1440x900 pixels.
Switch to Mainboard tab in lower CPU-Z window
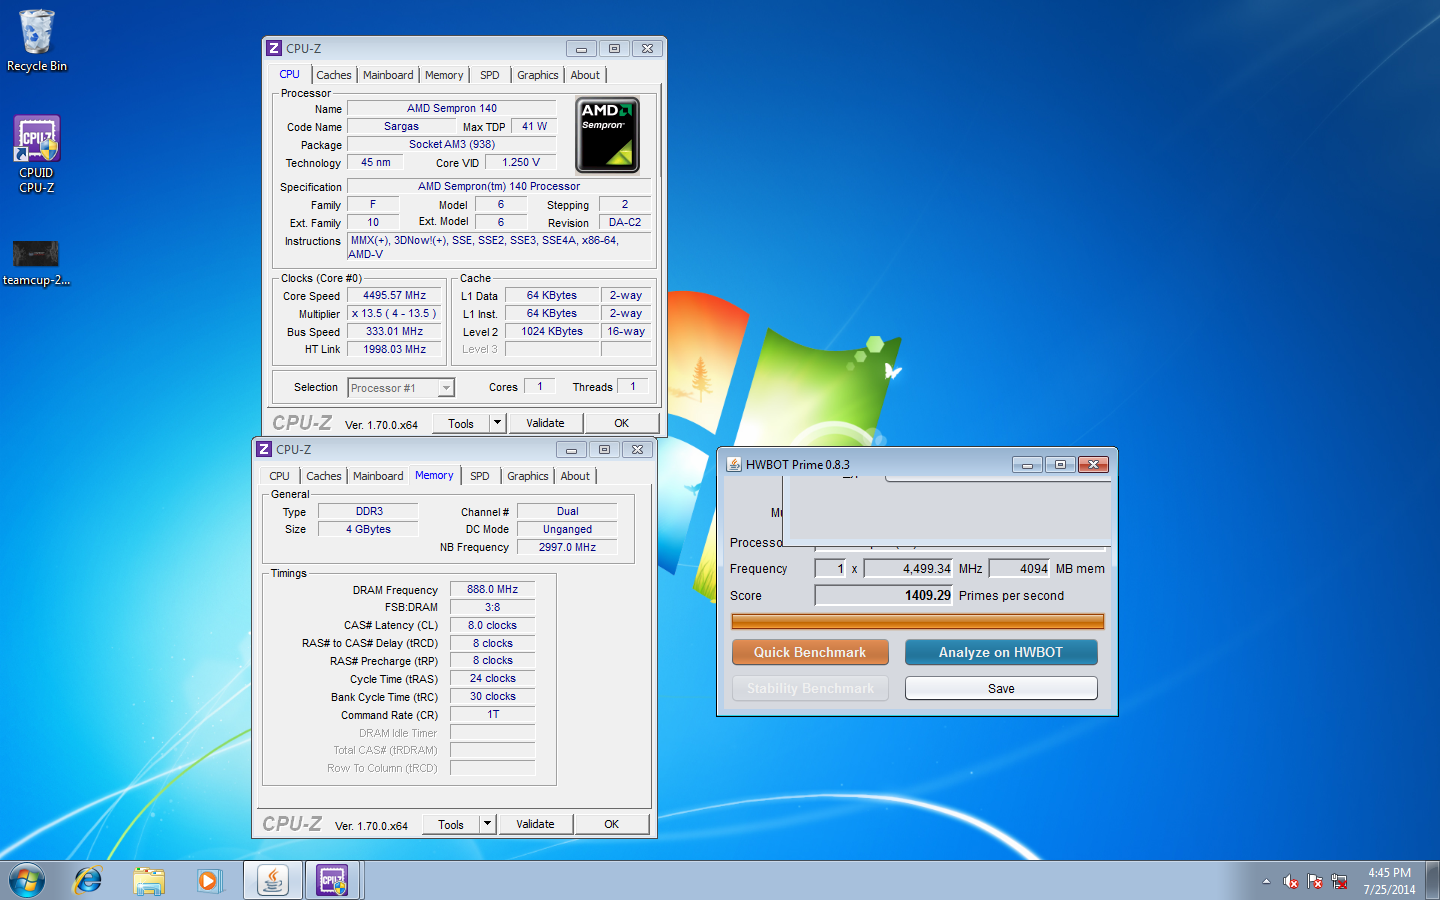click(x=378, y=476)
